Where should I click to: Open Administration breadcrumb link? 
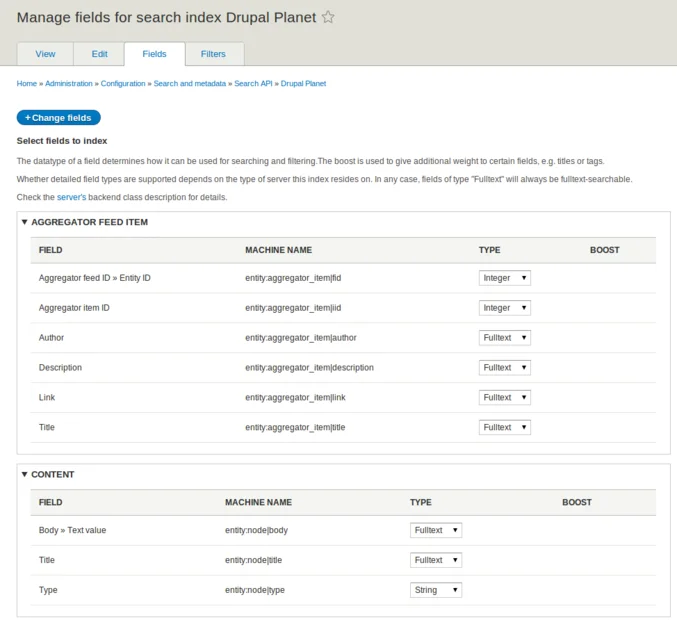pyautogui.click(x=69, y=83)
